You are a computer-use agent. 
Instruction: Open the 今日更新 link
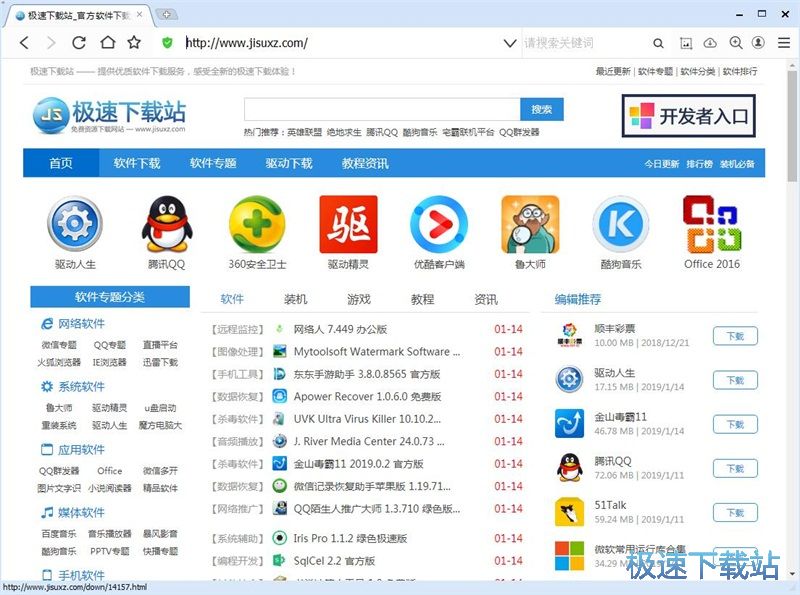661,164
